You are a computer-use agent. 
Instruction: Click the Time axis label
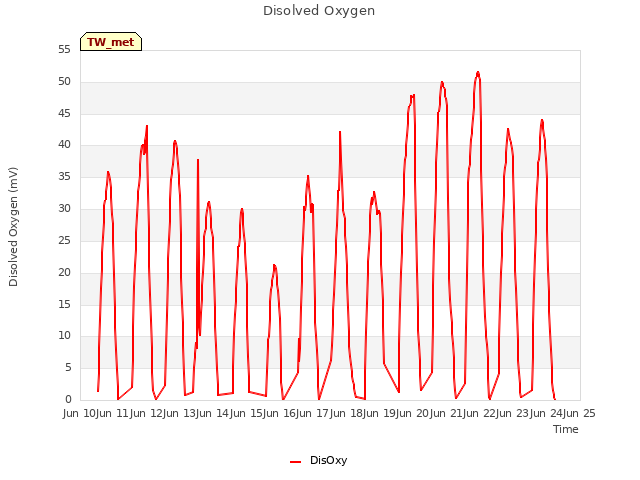coord(566,429)
